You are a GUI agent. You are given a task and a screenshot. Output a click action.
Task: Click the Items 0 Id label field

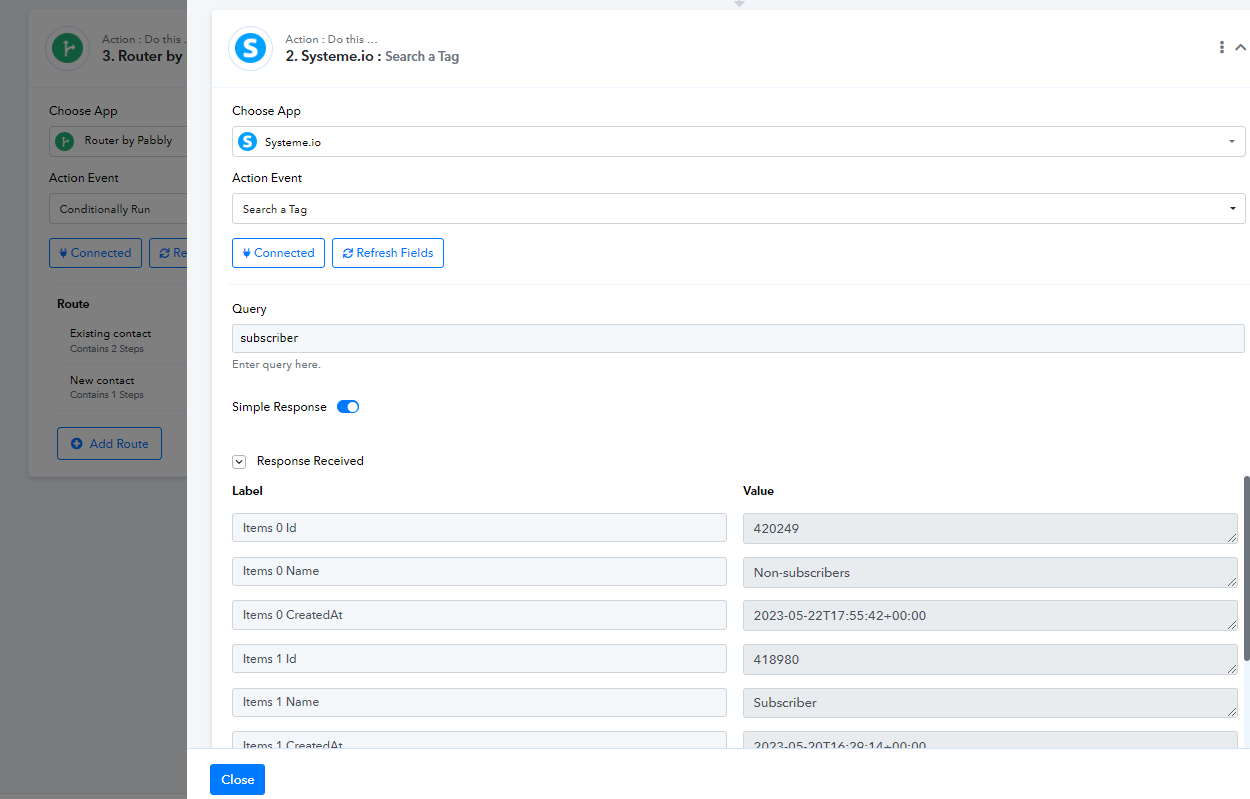[479, 528]
